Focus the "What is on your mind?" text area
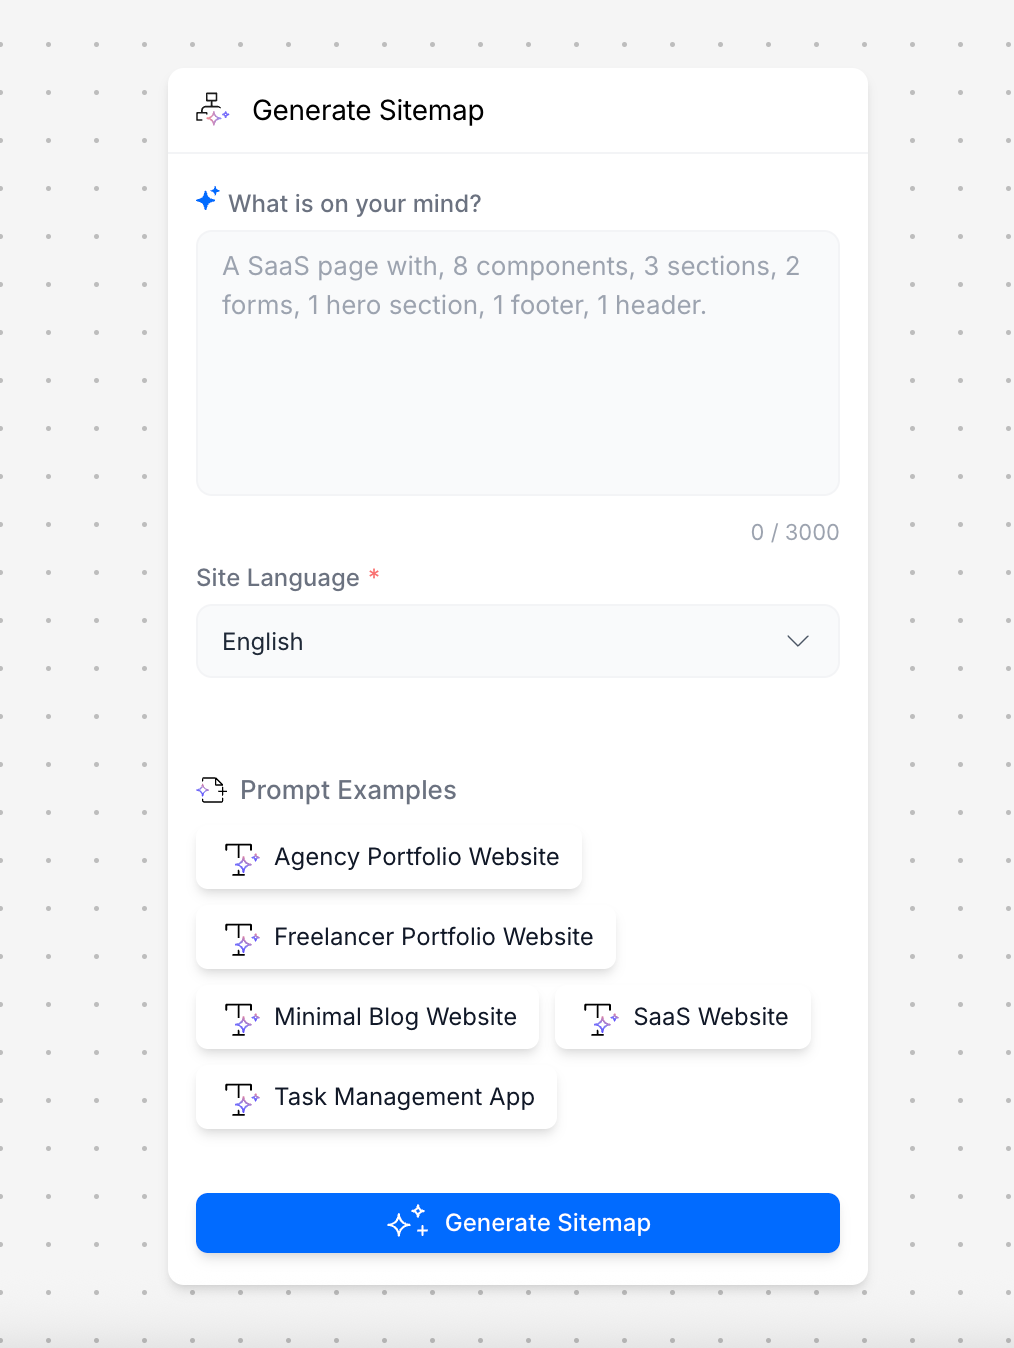The height and width of the screenshot is (1348, 1014). [x=518, y=363]
